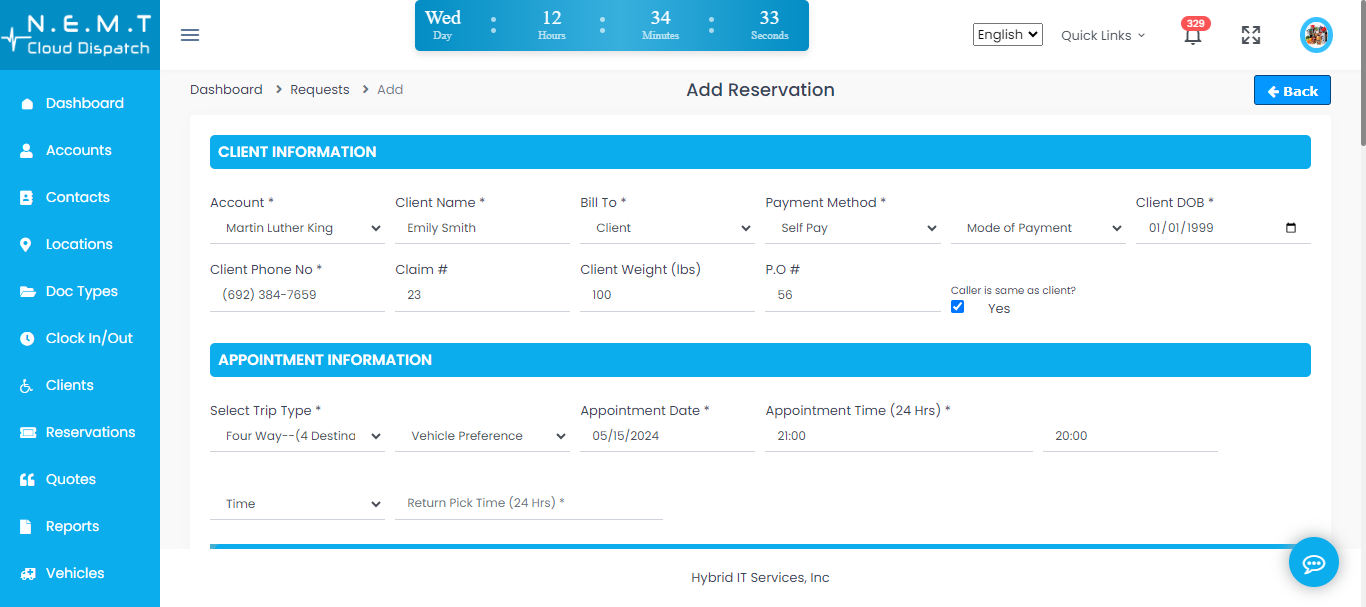Click the Back button
This screenshot has width=1366, height=607.
pos(1292,90)
